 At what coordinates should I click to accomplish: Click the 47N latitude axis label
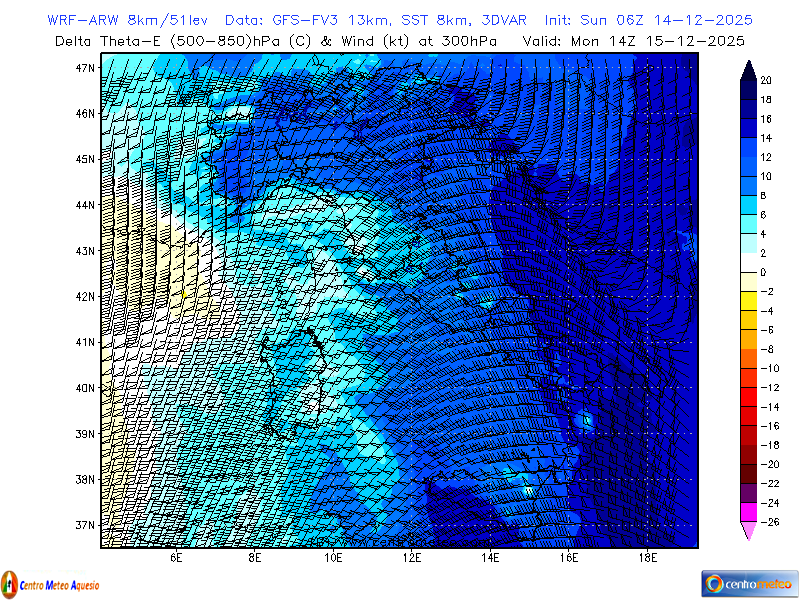pyautogui.click(x=85, y=68)
